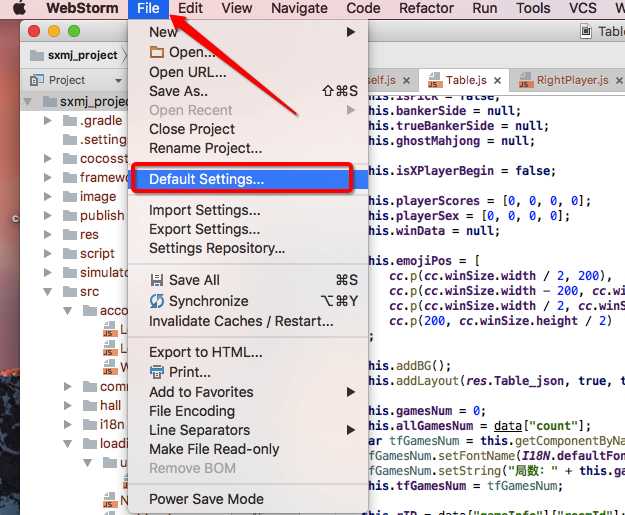Click the code line this.bankerSide = null
The width and height of the screenshot is (625, 515).
coord(444,111)
